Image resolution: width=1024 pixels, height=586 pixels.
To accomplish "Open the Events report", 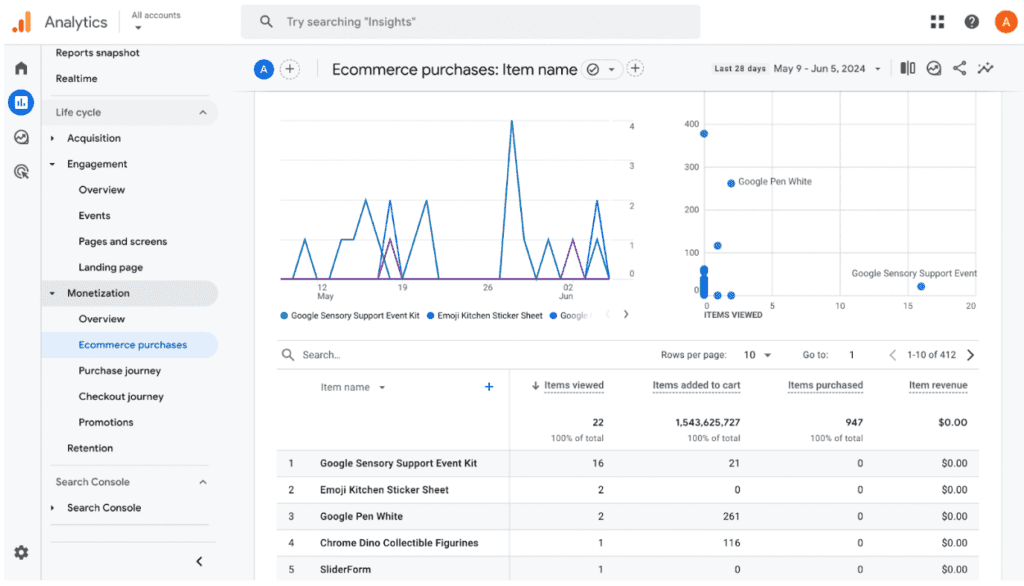I will [x=94, y=216].
